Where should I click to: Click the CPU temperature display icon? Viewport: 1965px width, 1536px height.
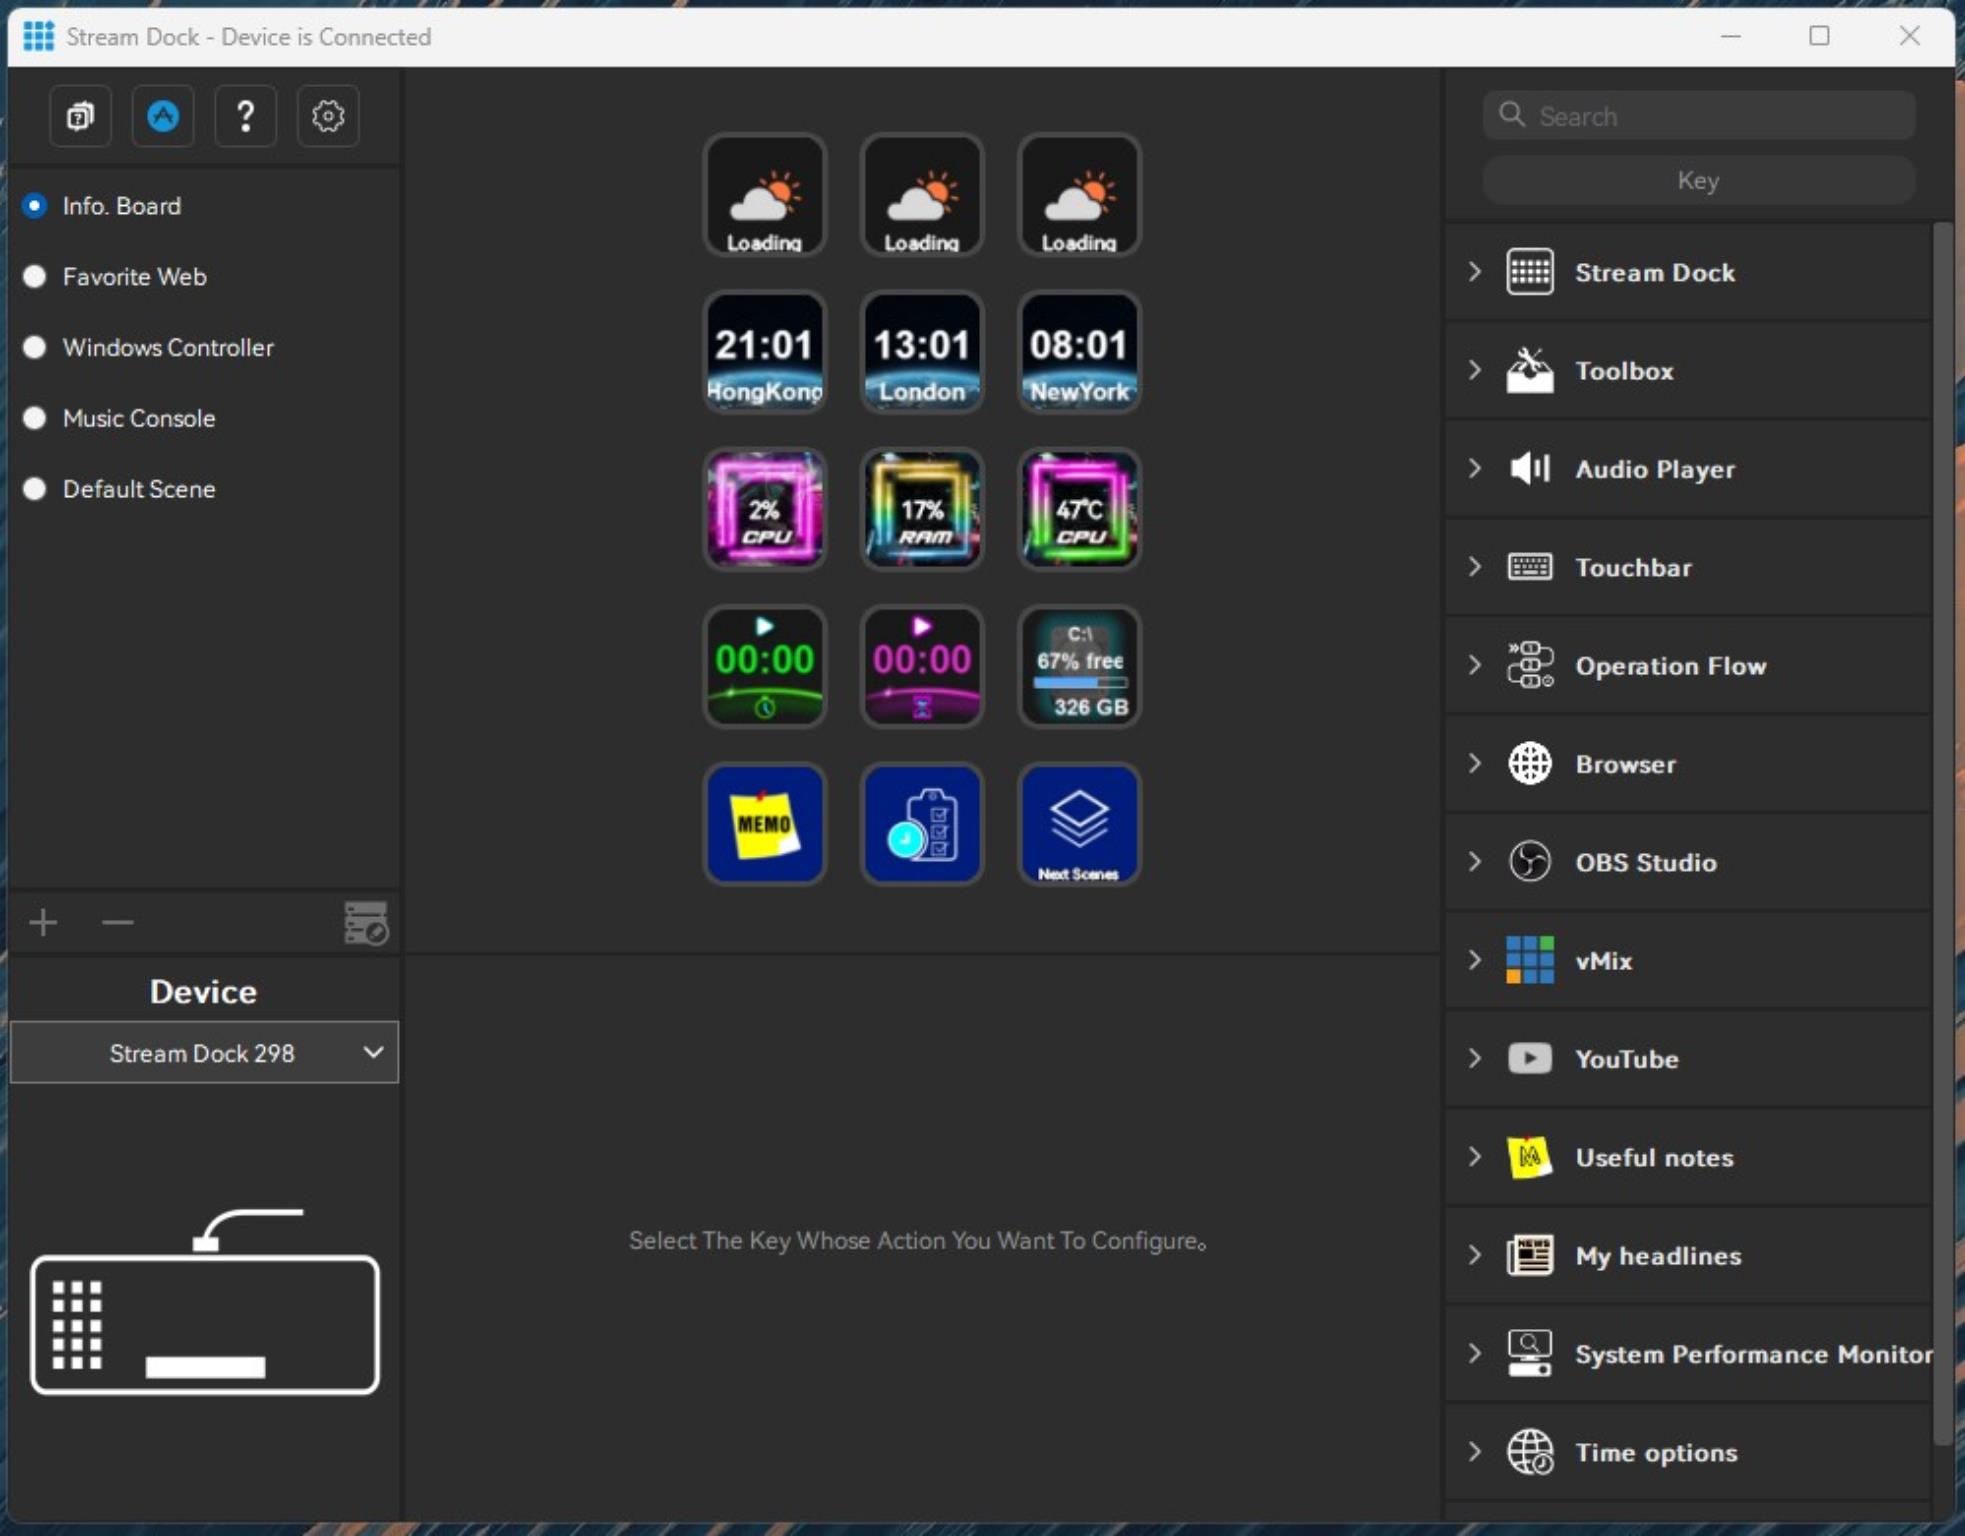pyautogui.click(x=1077, y=507)
